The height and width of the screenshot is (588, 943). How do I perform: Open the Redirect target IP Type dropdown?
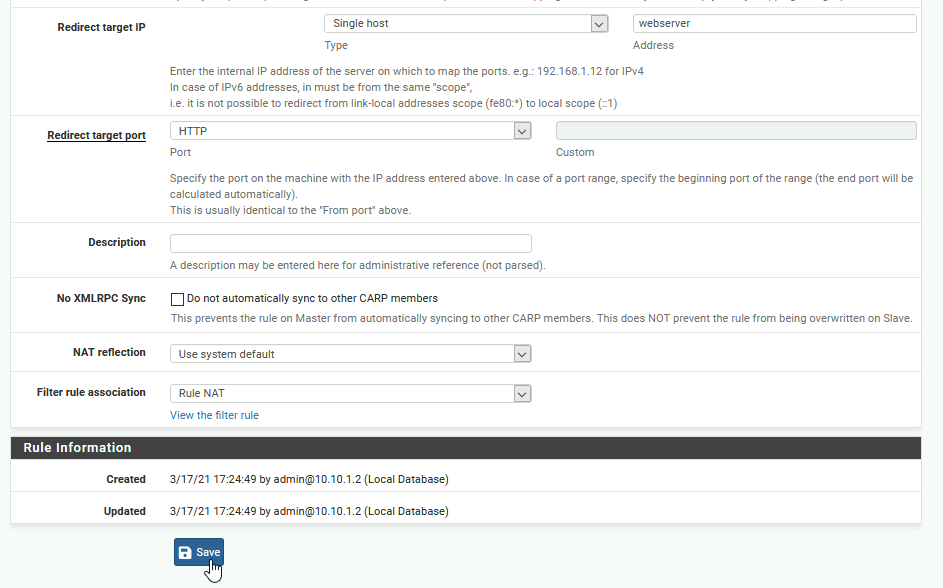point(466,23)
